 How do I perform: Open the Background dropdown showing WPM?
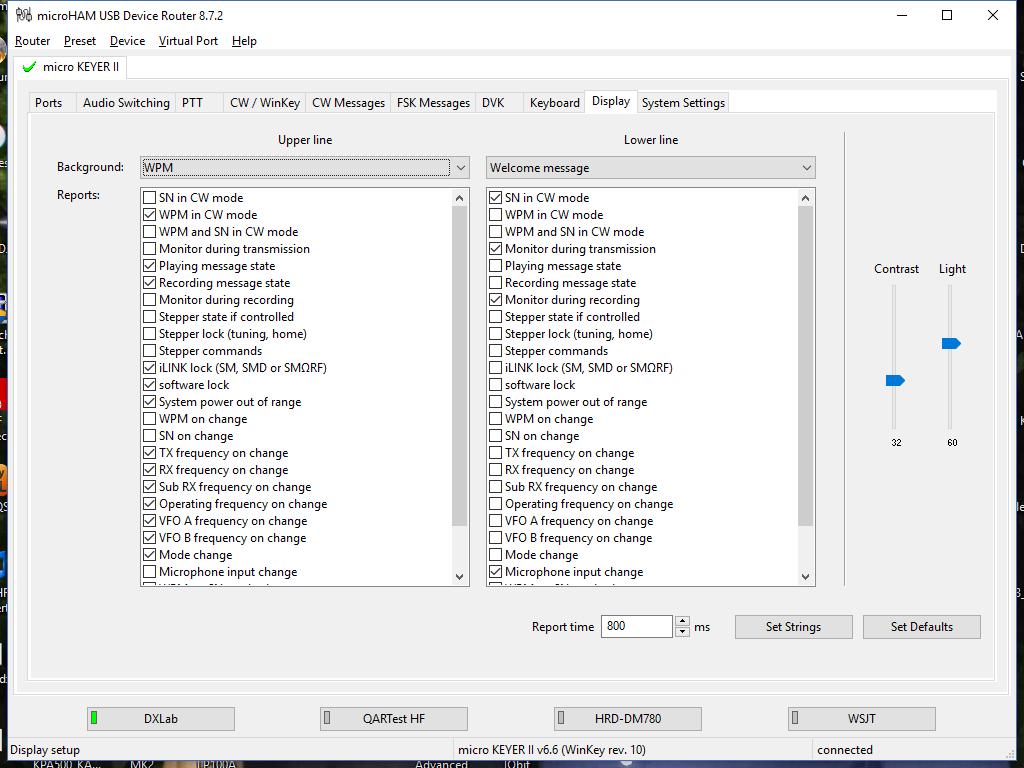pyautogui.click(x=460, y=167)
